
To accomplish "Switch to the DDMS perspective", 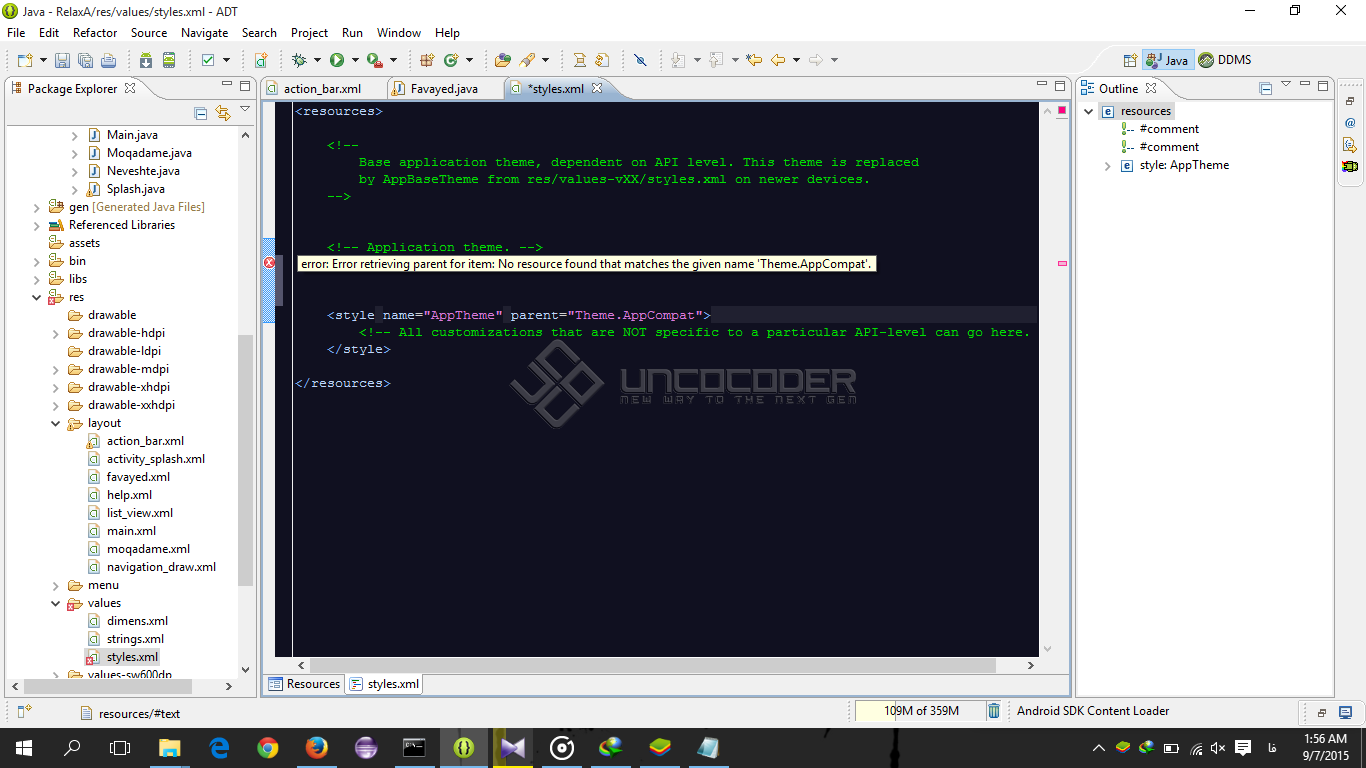I will (1225, 60).
